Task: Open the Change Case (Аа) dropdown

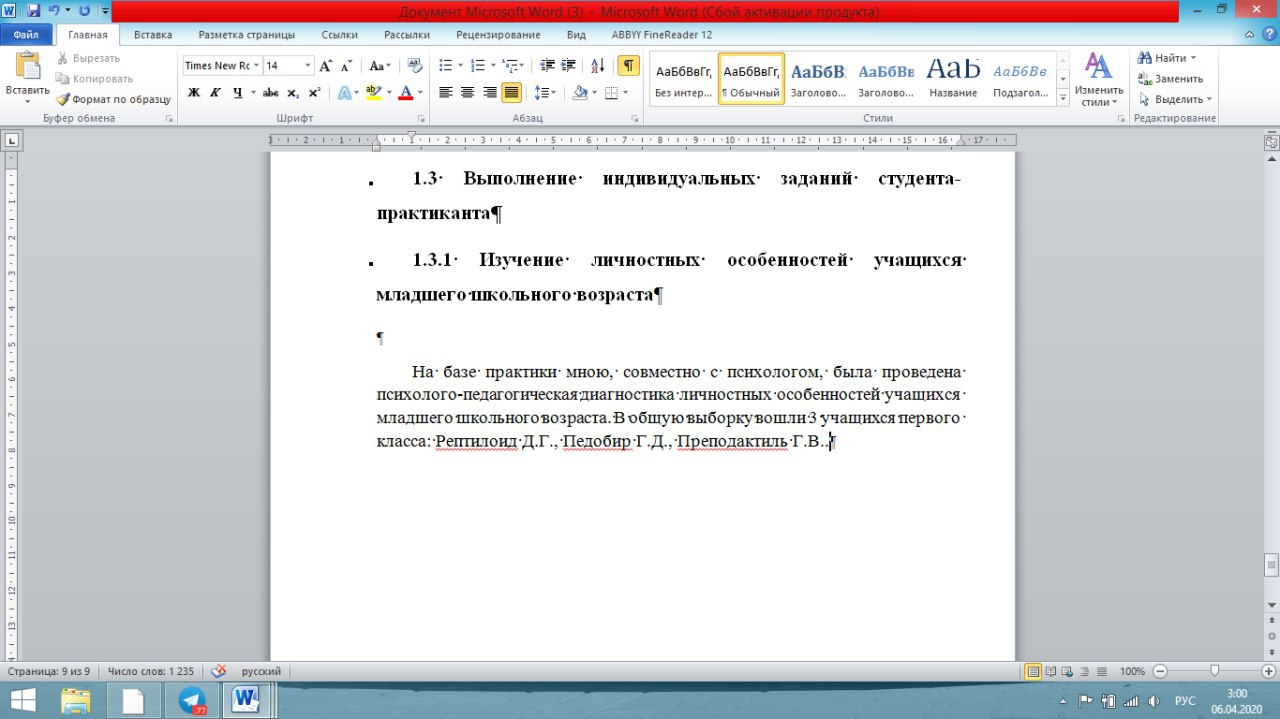Action: [x=380, y=66]
